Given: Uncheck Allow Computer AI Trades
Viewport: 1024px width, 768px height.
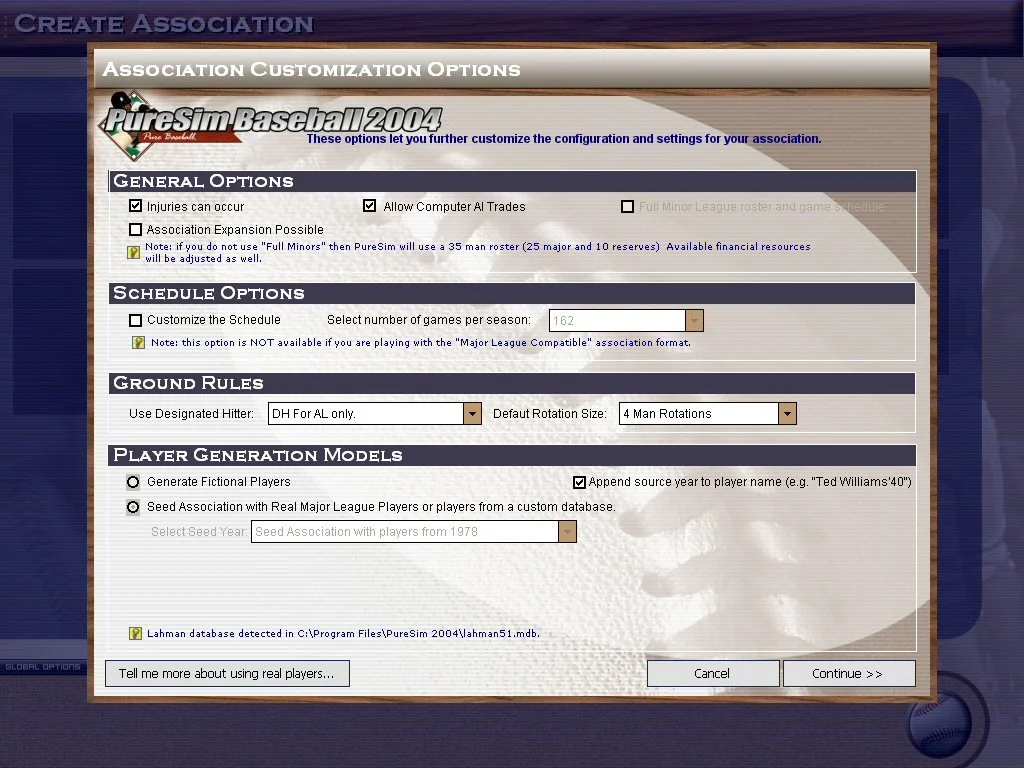Looking at the screenshot, I should [x=370, y=206].
